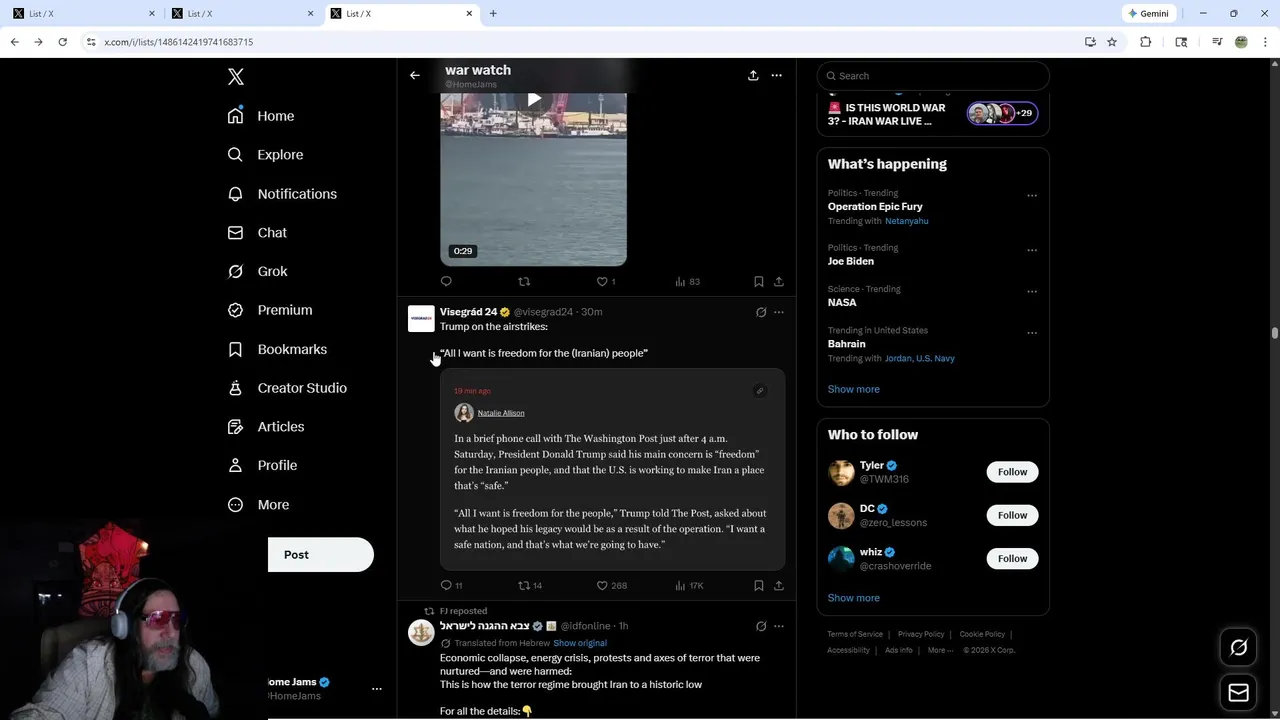Open Articles in left navigation

[266, 427]
